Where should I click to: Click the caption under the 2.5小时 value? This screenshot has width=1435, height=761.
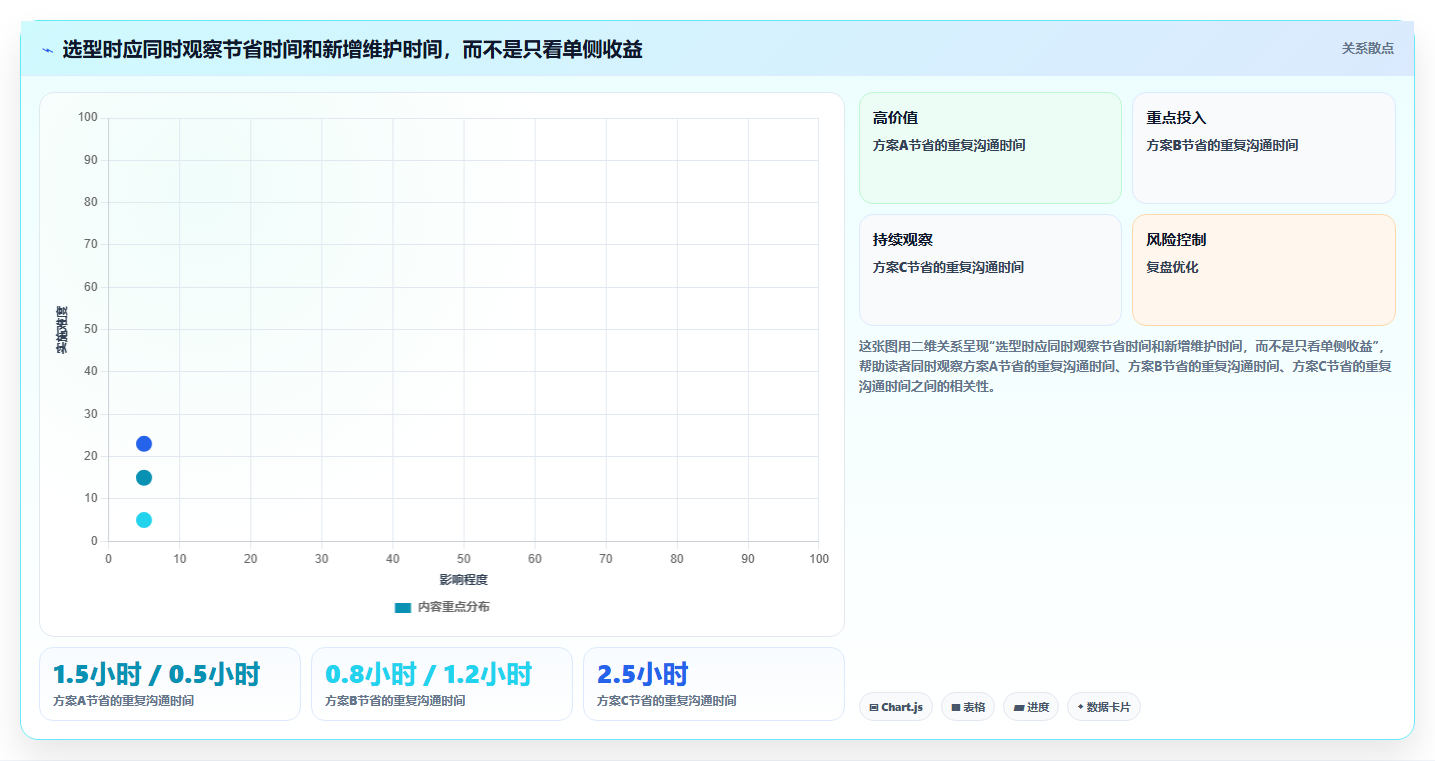(x=666, y=701)
